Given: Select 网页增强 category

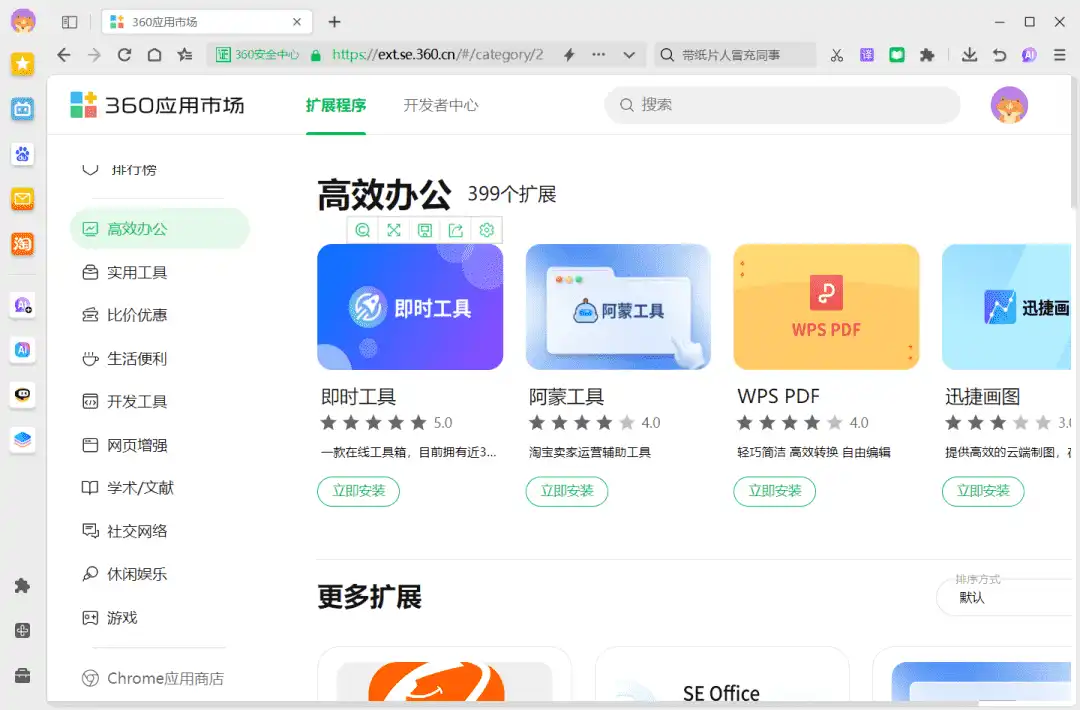Looking at the screenshot, I should coord(125,446).
